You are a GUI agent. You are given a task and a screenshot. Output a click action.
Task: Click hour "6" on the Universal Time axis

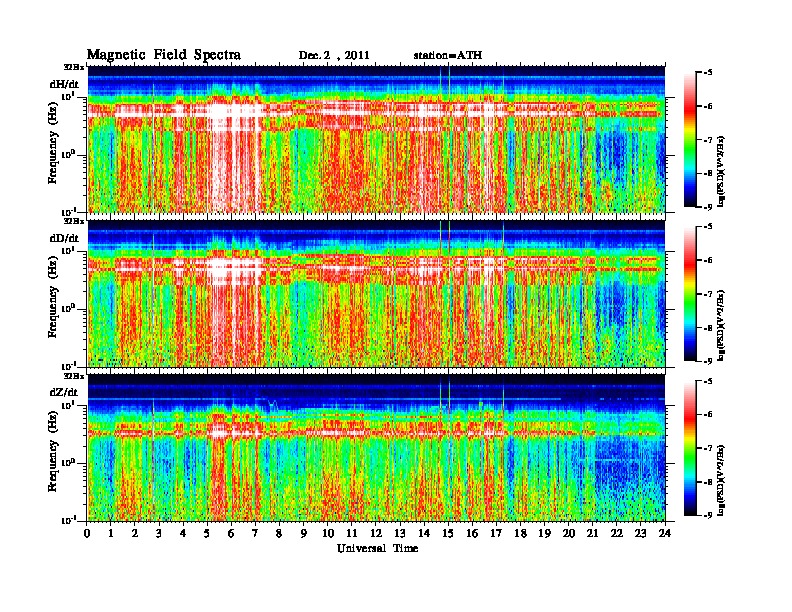(x=231, y=533)
